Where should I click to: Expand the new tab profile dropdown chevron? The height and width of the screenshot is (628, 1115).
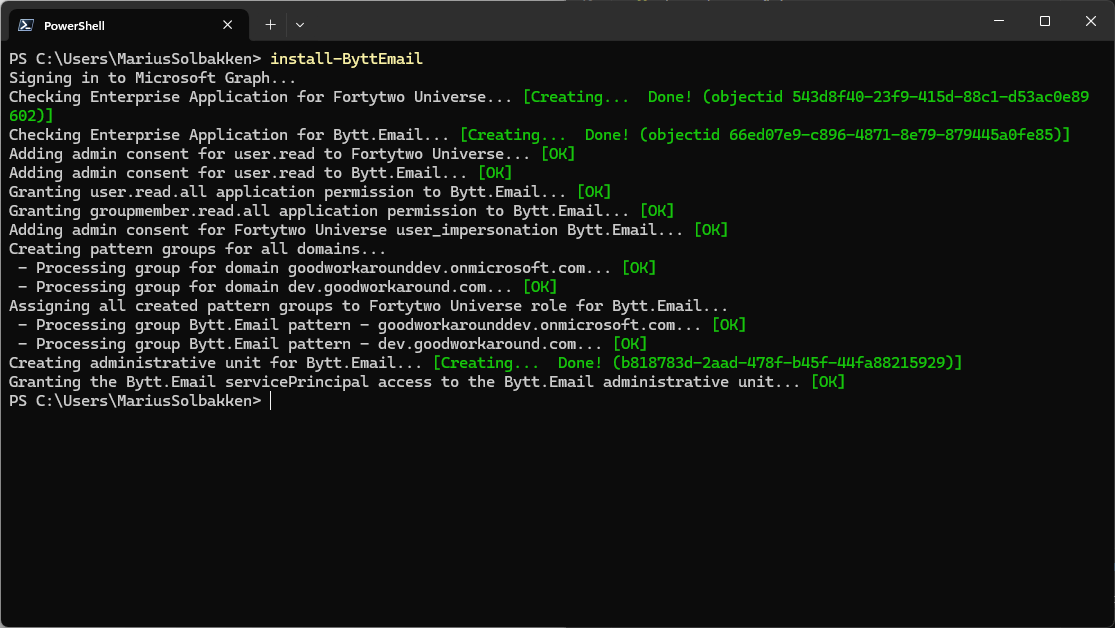click(300, 24)
